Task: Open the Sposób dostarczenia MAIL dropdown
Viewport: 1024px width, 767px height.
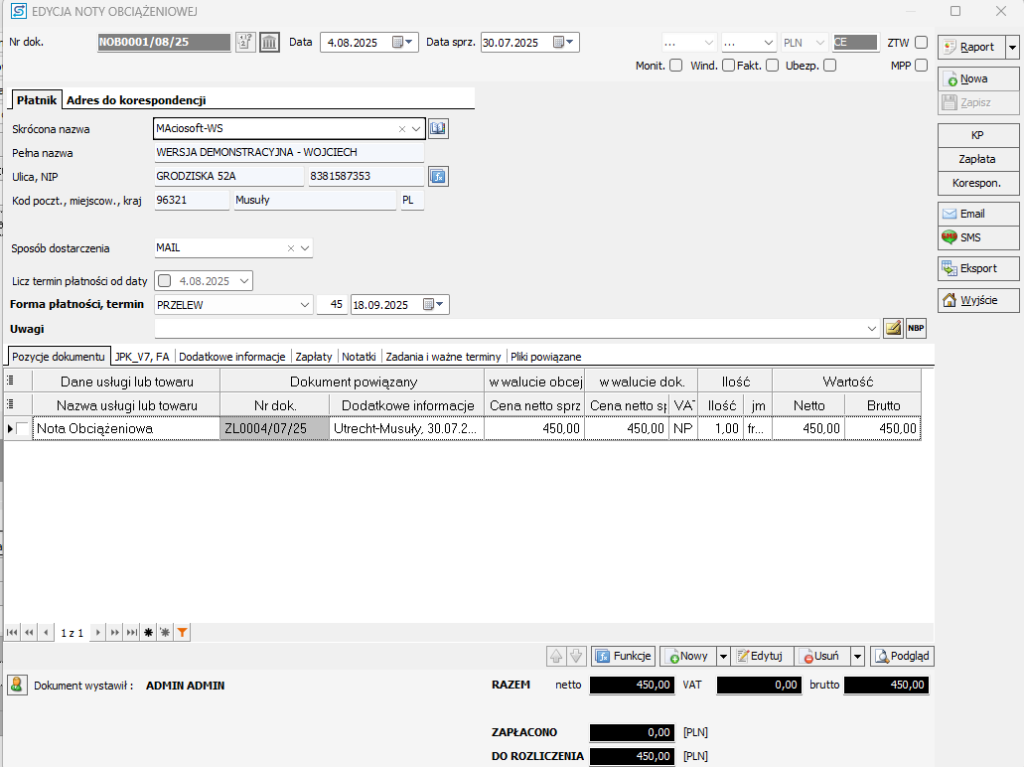Action: 305,248
